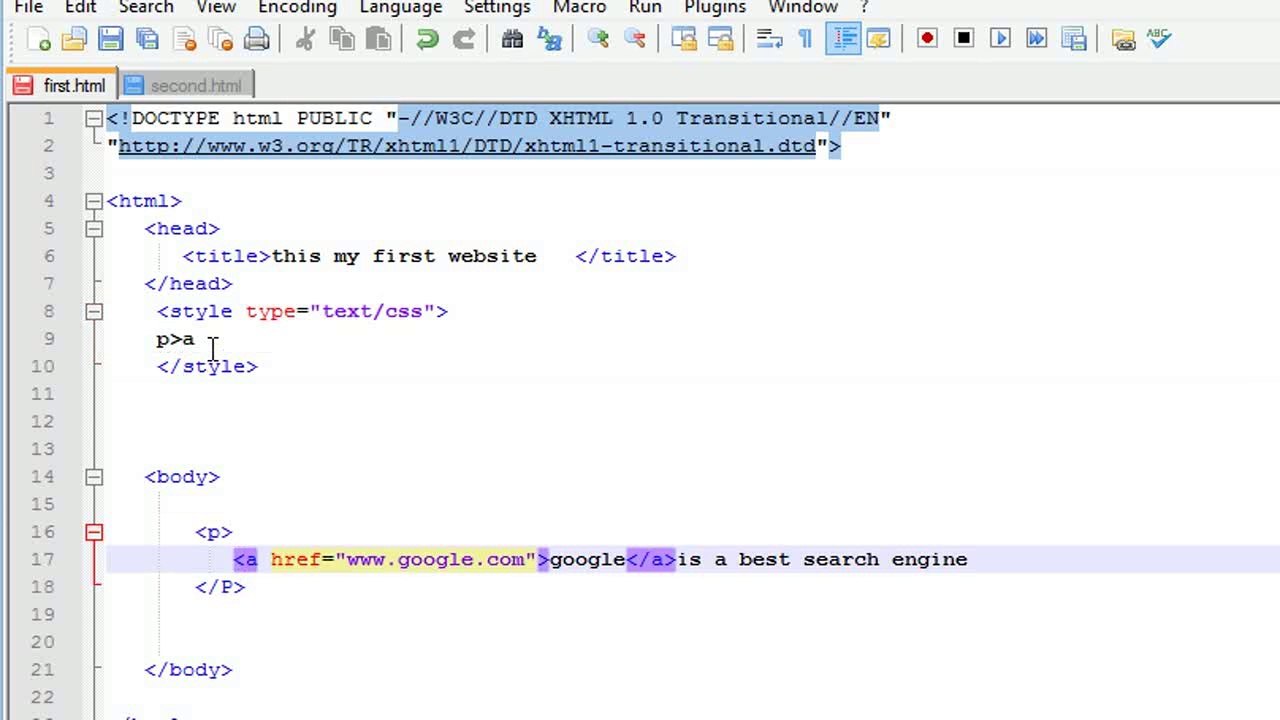
Task: Click the w3.org DTD URL on line 2
Action: 467,146
